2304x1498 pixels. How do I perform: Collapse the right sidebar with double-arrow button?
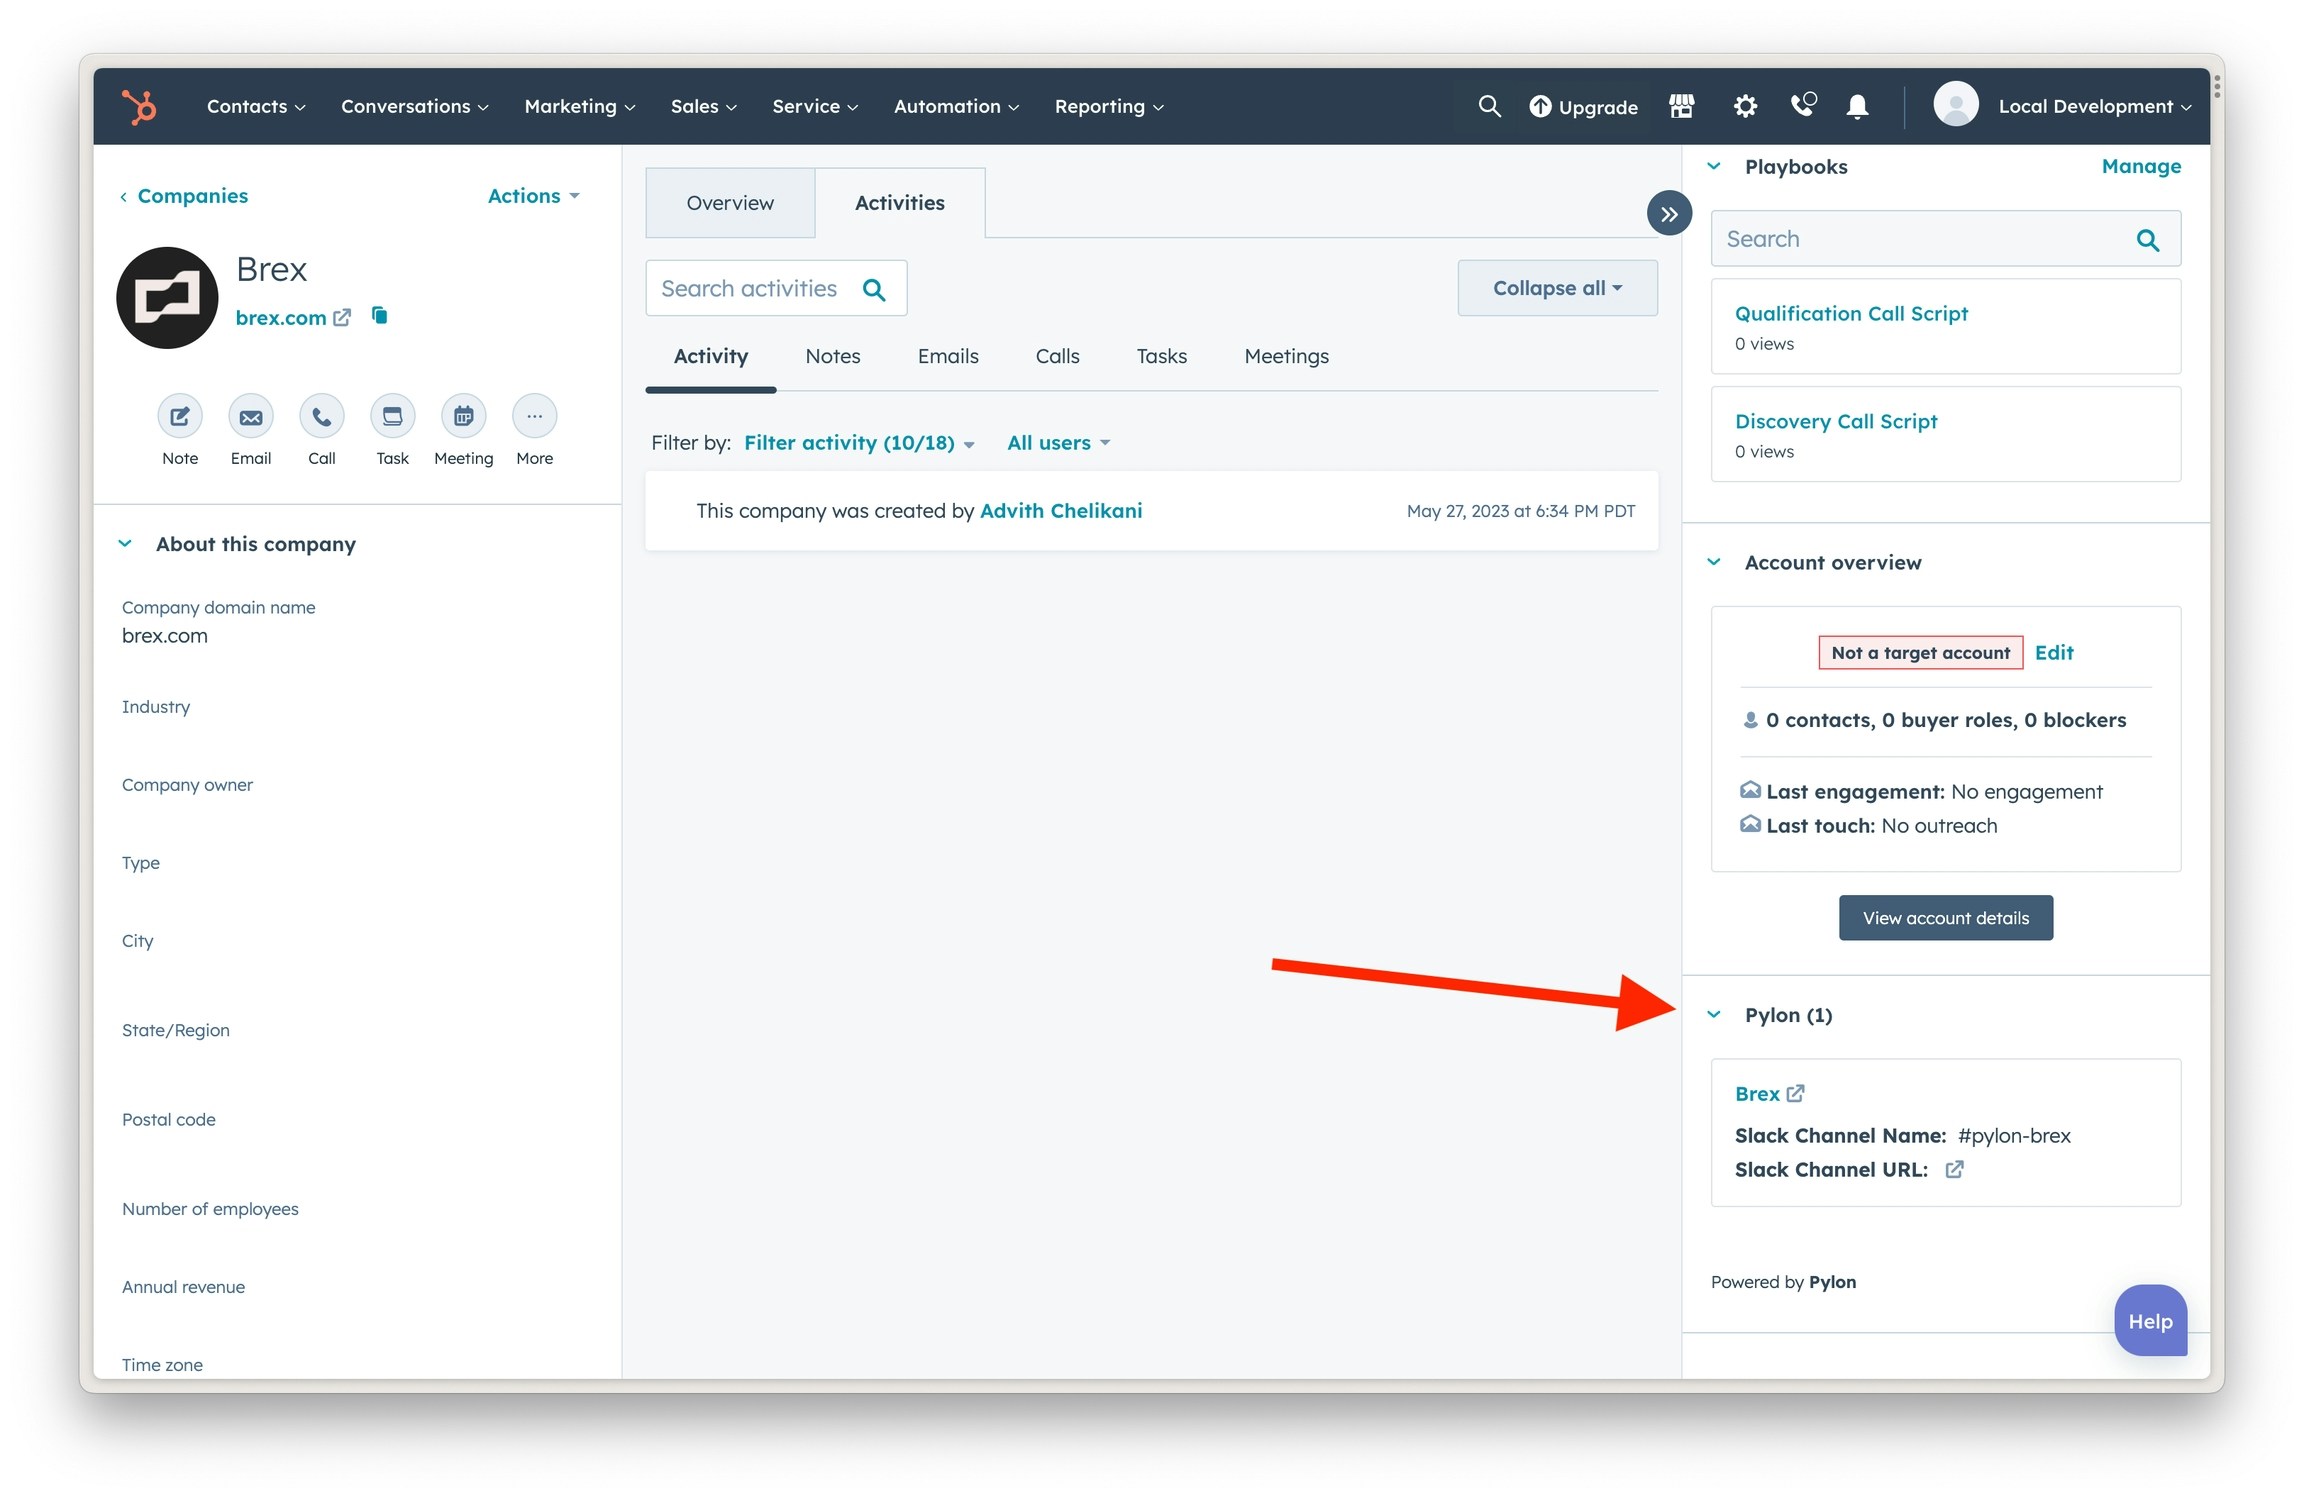(1669, 213)
